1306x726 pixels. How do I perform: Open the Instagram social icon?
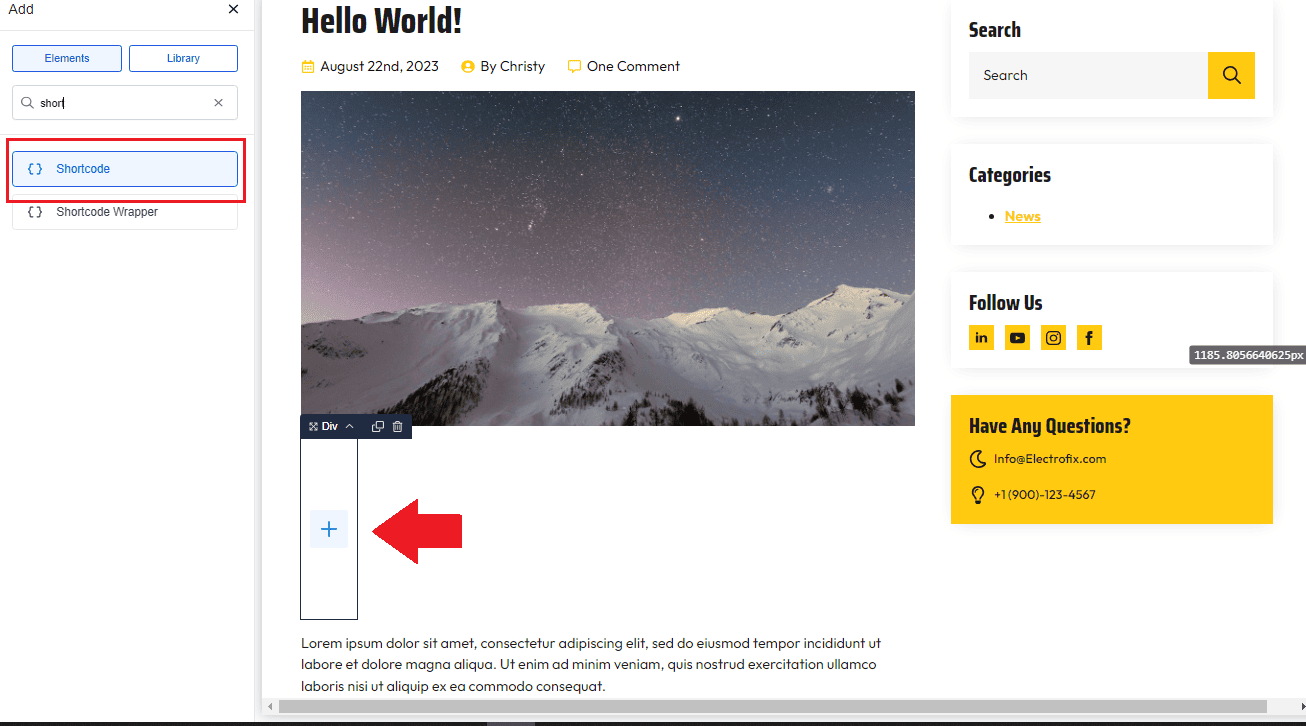[1053, 338]
